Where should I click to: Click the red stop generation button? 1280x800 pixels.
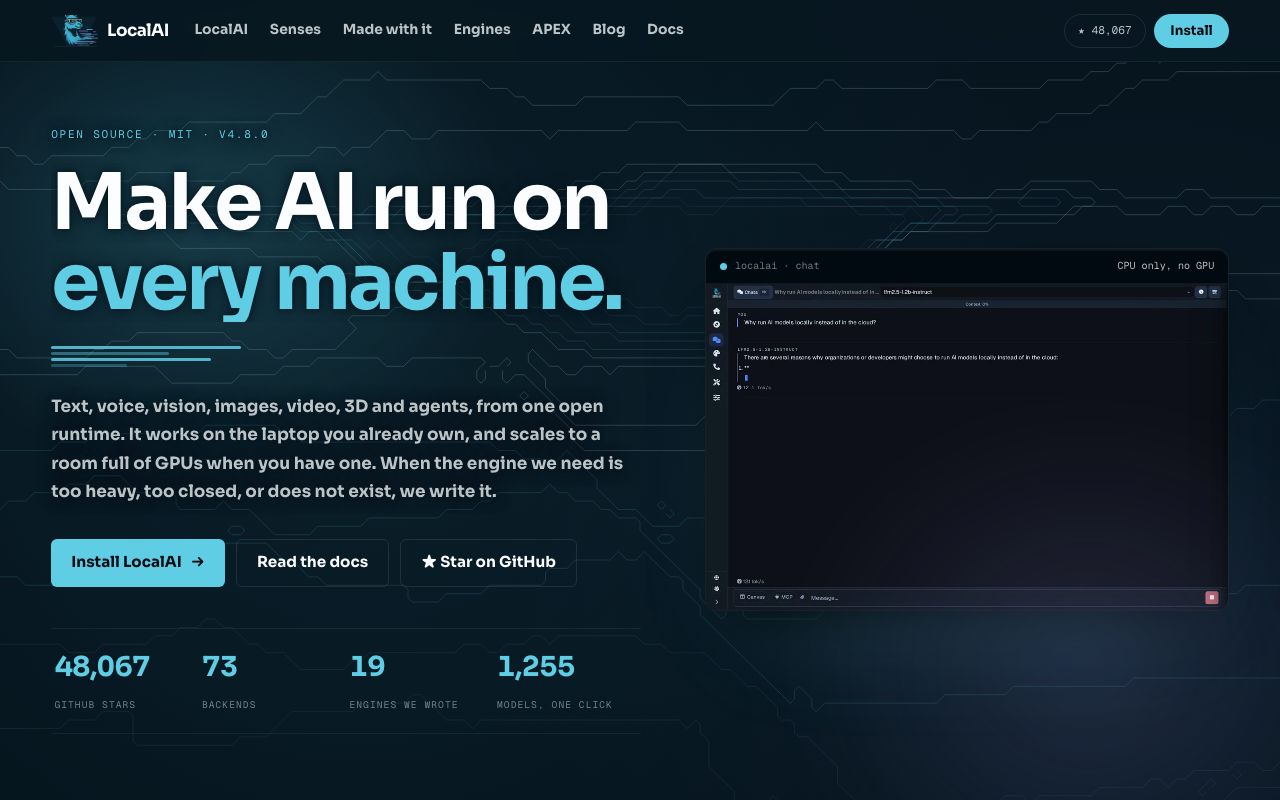pyautogui.click(x=1212, y=598)
